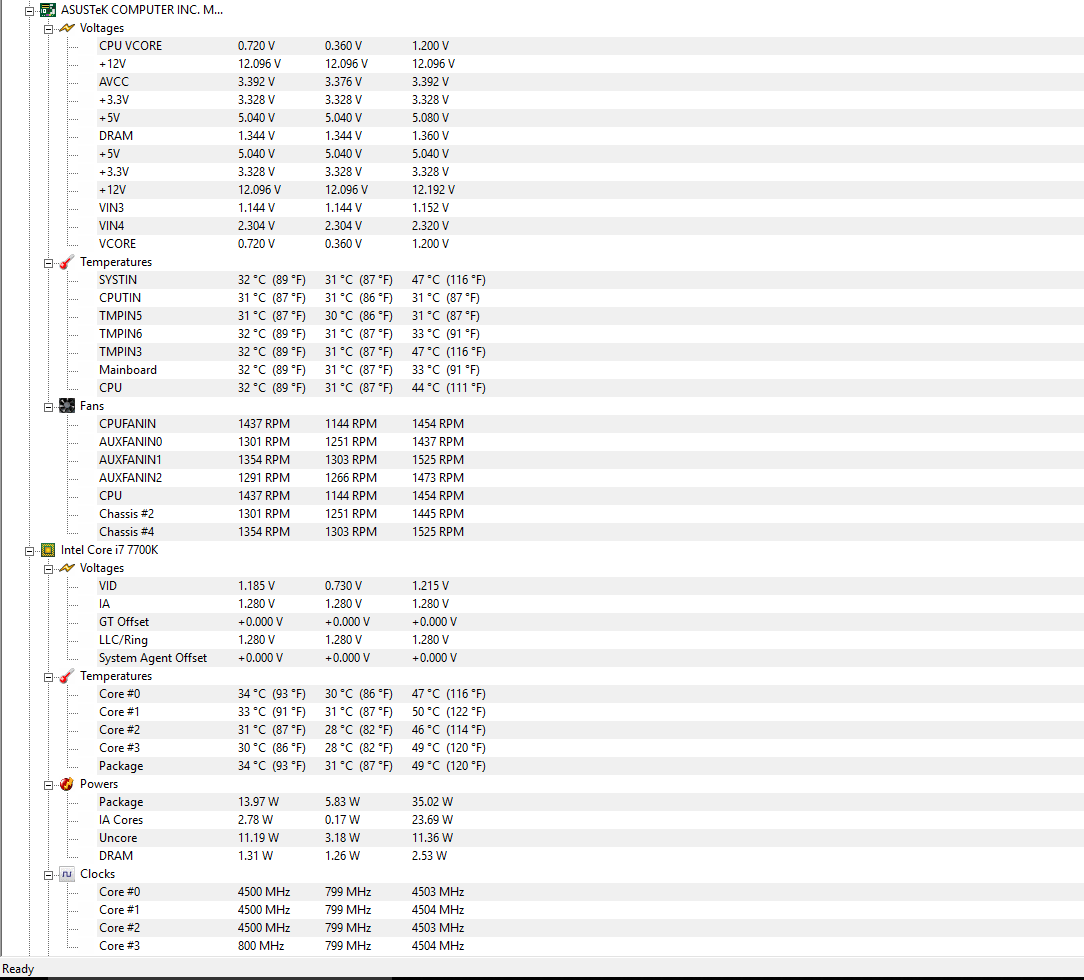Select the TMPIN3 row label
The width and height of the screenshot is (1084, 980).
point(120,351)
